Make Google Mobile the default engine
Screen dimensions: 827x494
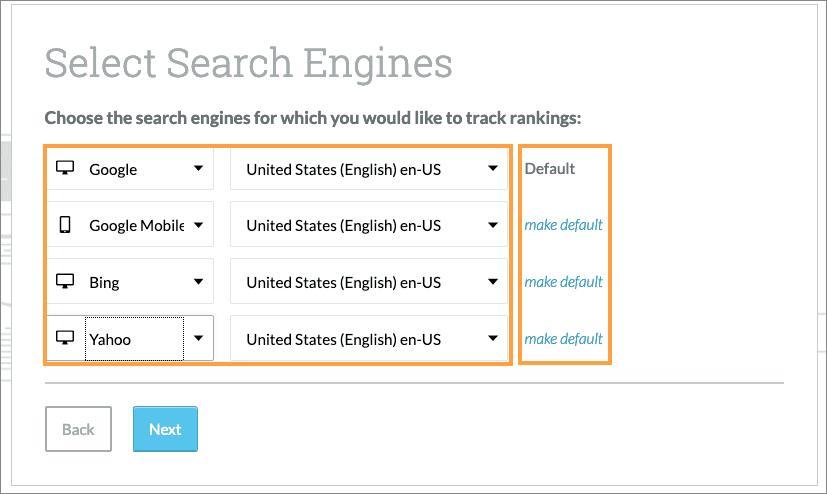563,225
